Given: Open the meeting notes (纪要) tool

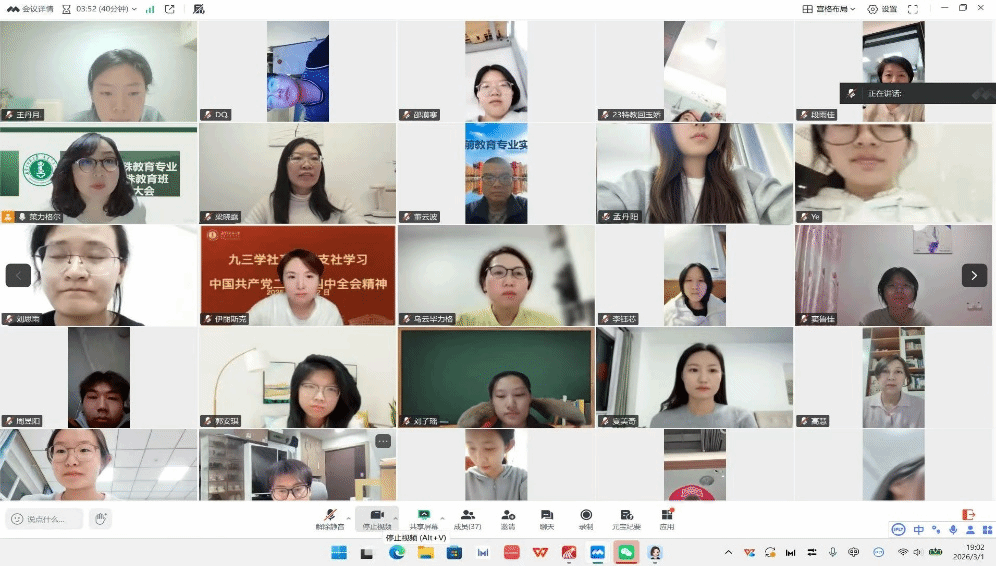Looking at the screenshot, I should pos(627,515).
